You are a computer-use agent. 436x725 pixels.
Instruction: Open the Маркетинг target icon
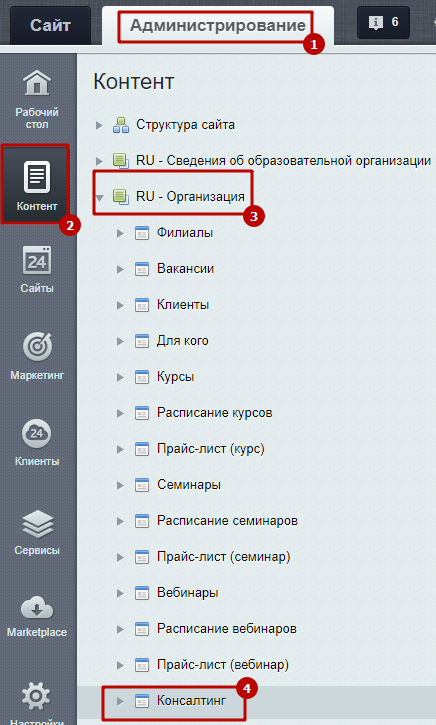point(37,347)
